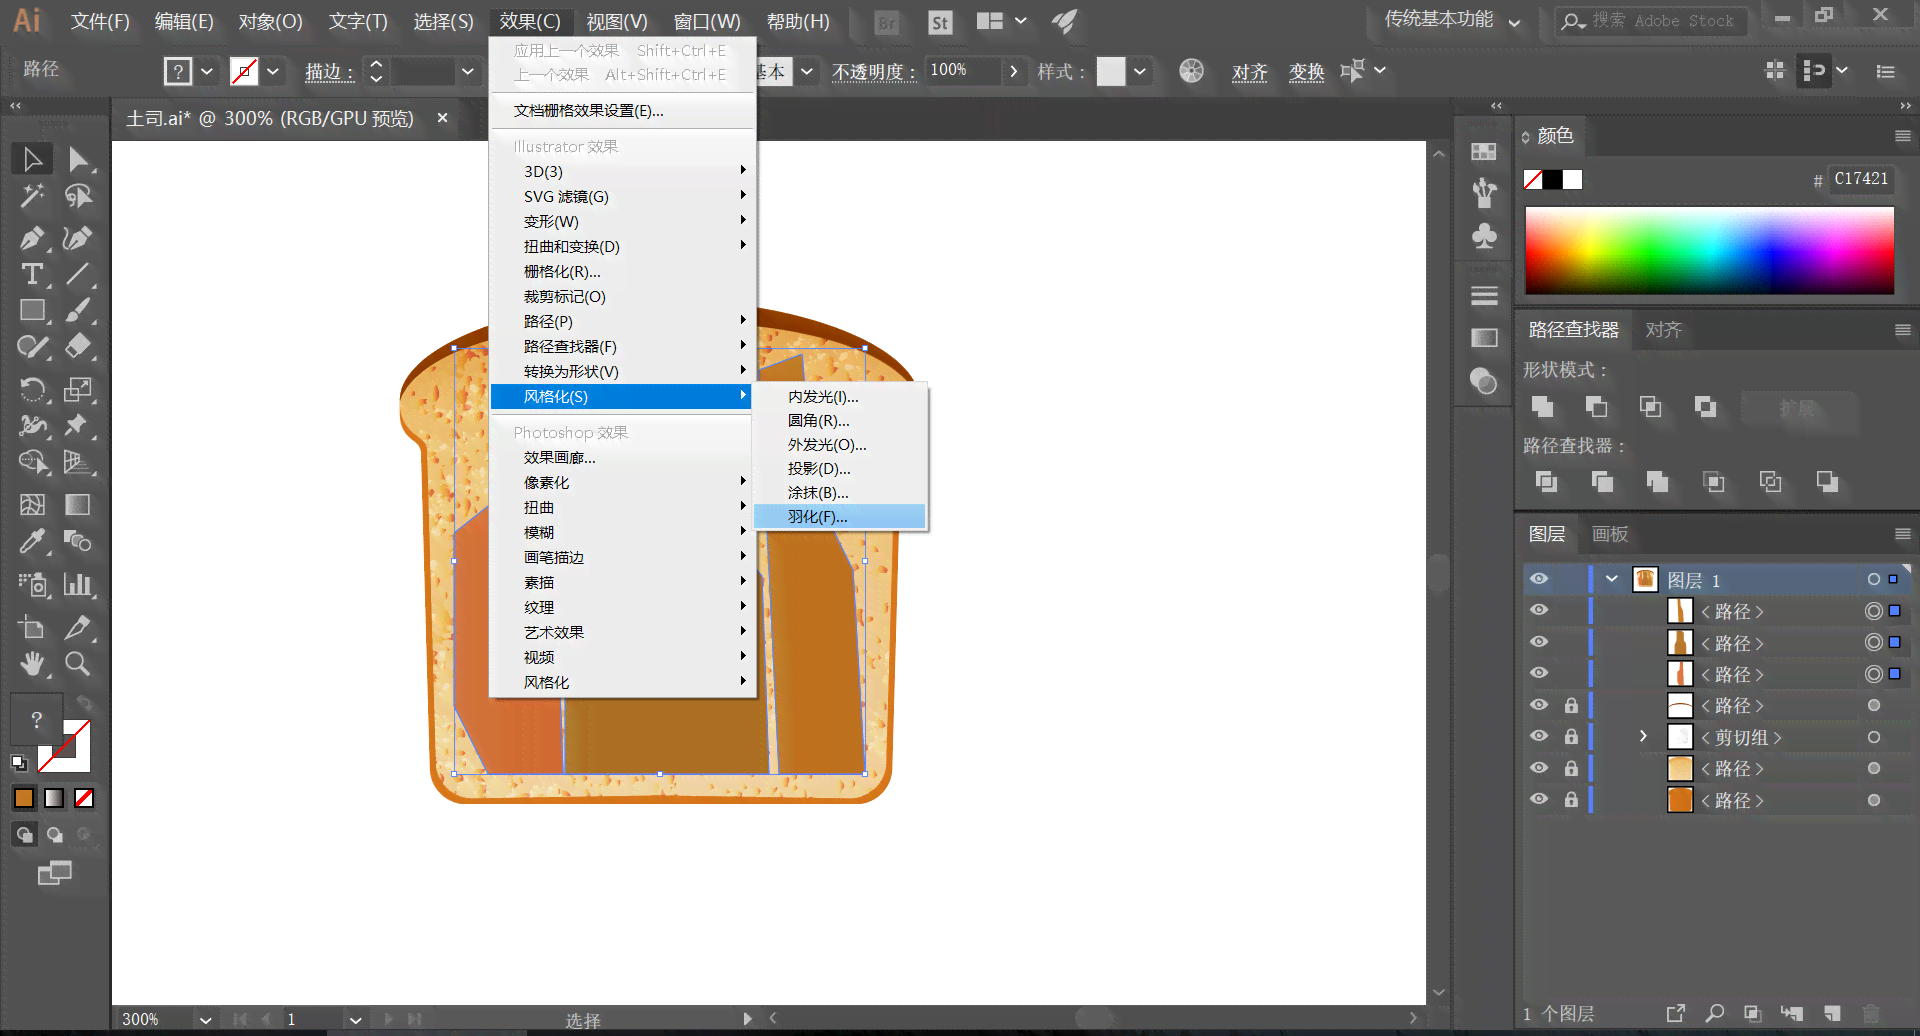Click the 对齐 link in control bar
1920x1036 pixels.
point(1249,72)
